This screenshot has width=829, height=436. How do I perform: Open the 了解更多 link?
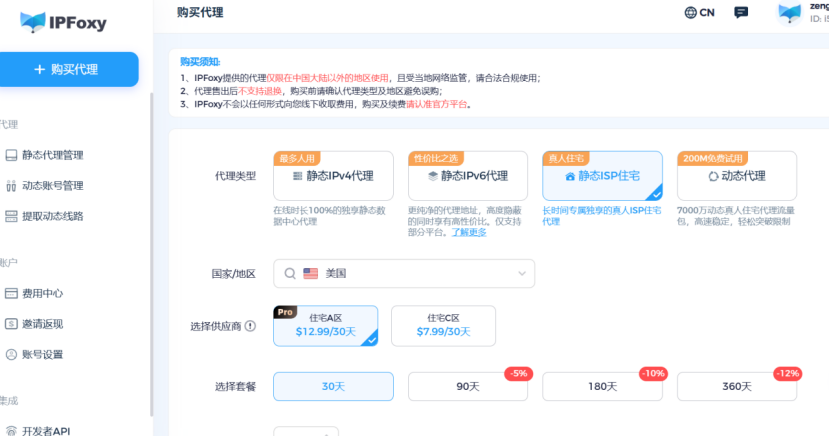469,232
